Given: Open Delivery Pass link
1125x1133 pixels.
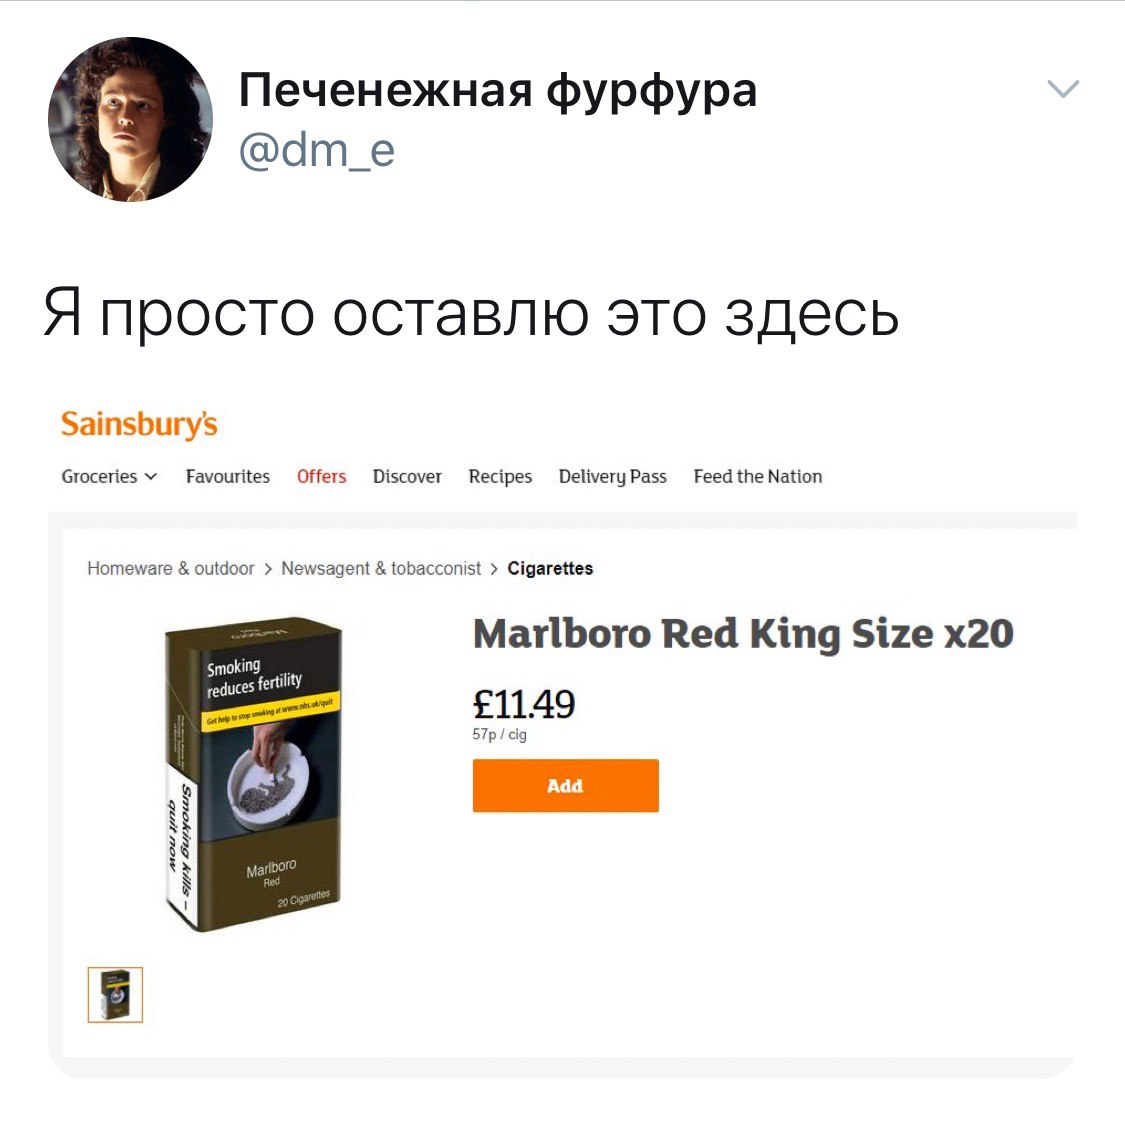Looking at the screenshot, I should click(613, 476).
